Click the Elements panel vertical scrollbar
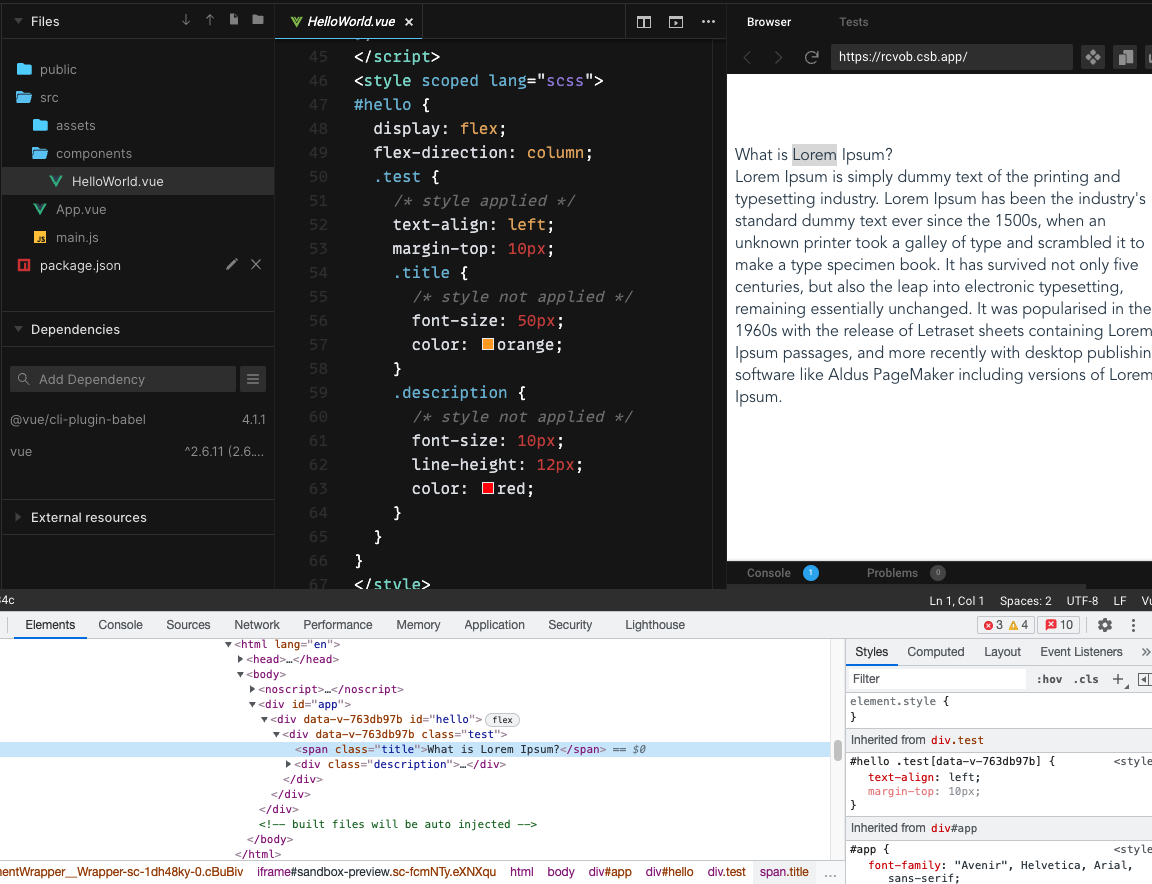Viewport: 1152px width, 884px height. click(838, 750)
